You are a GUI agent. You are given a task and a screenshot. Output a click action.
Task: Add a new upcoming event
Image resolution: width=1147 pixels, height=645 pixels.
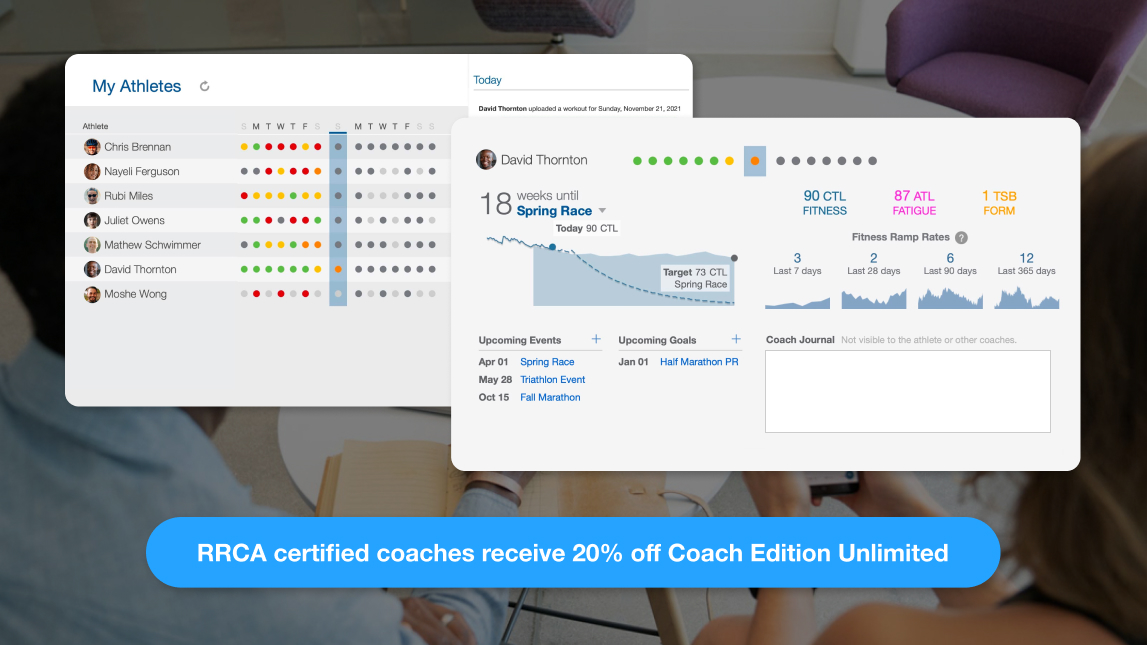coord(596,339)
